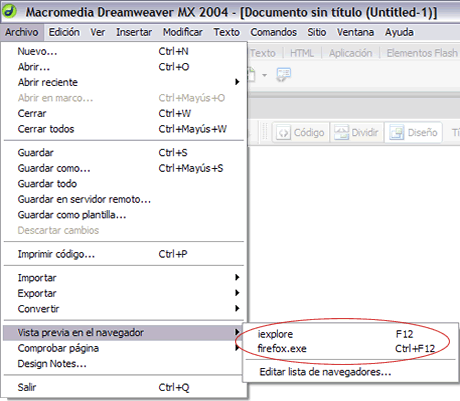Open the Ver menu
The width and height of the screenshot is (460, 401).
[98, 32]
